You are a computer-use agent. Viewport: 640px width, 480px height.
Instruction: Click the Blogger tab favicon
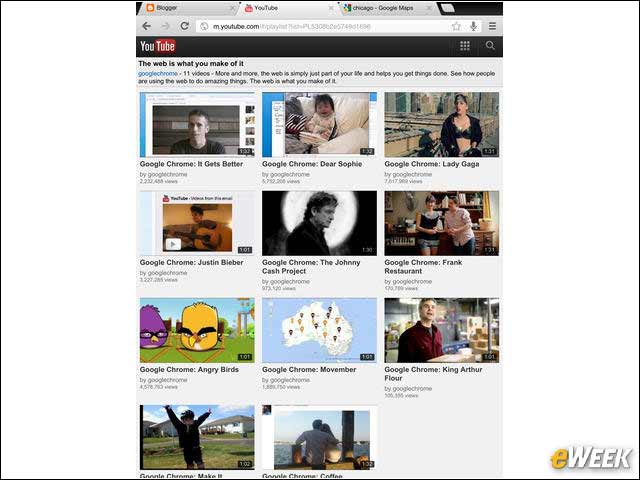click(x=150, y=8)
